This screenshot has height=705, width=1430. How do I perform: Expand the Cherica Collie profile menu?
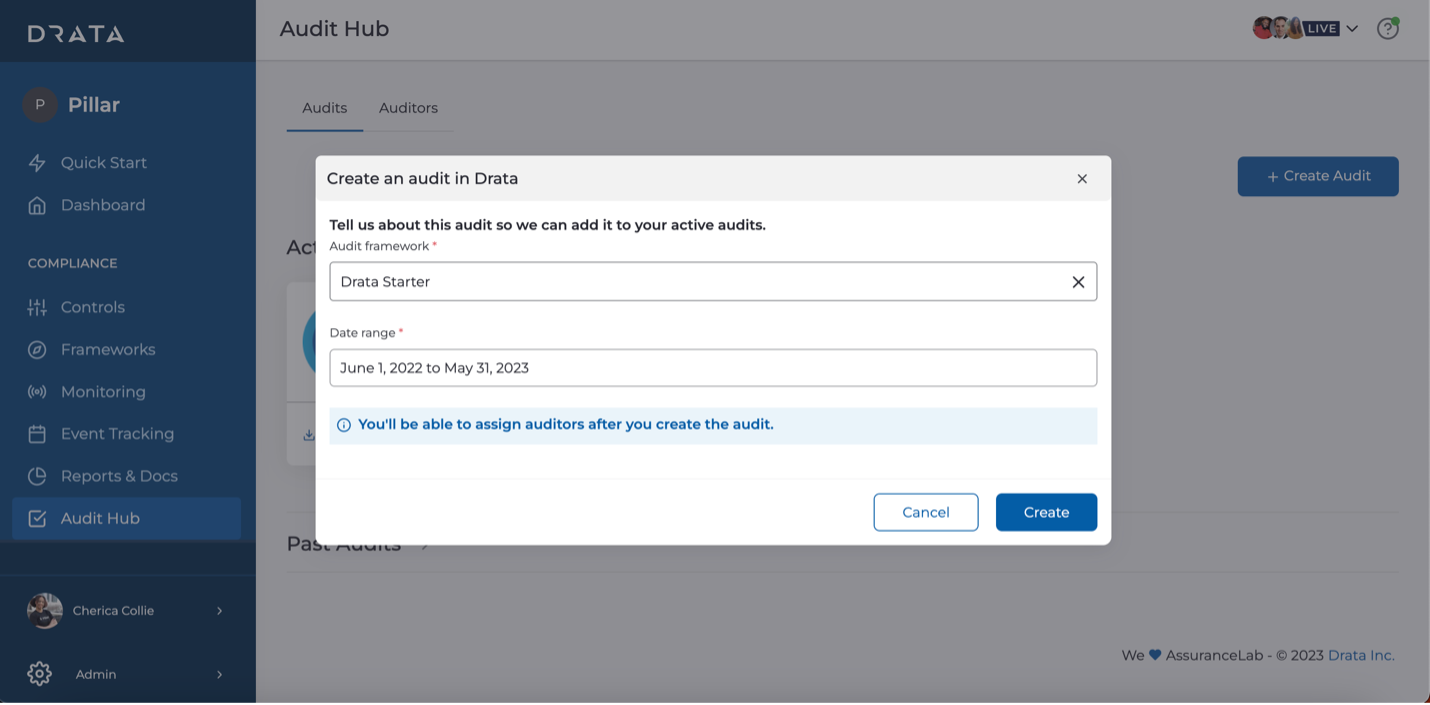pyautogui.click(x=219, y=611)
